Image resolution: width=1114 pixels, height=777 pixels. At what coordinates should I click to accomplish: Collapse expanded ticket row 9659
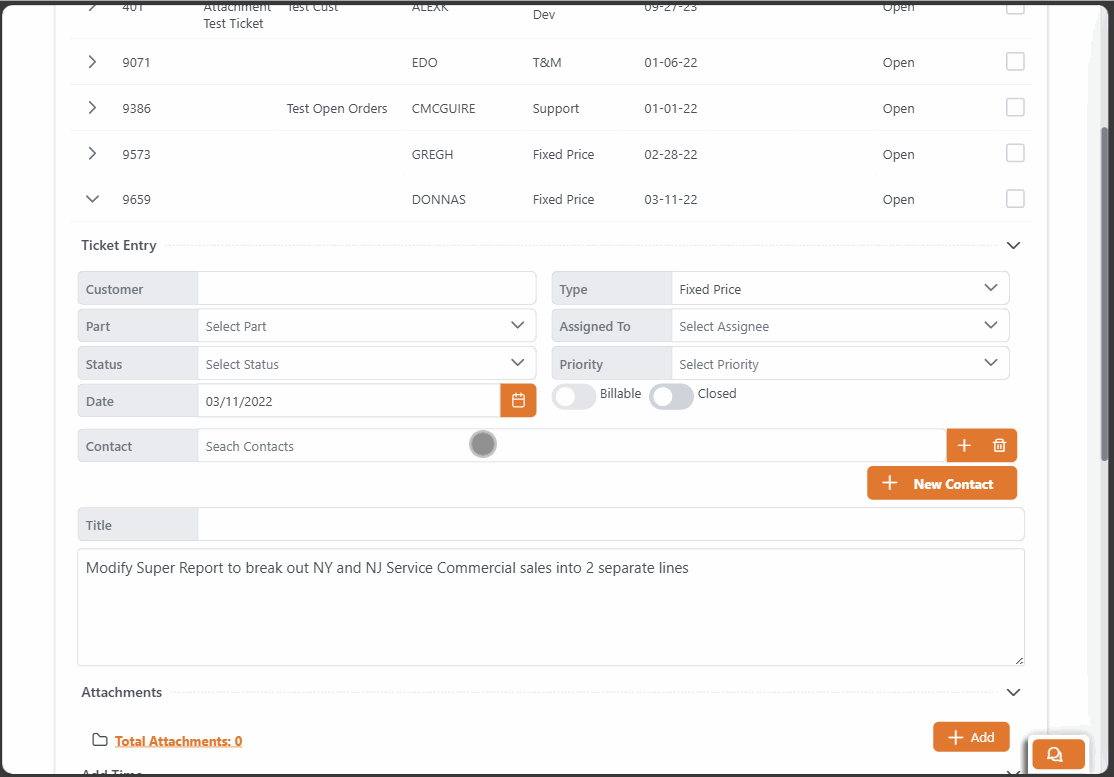[91, 199]
